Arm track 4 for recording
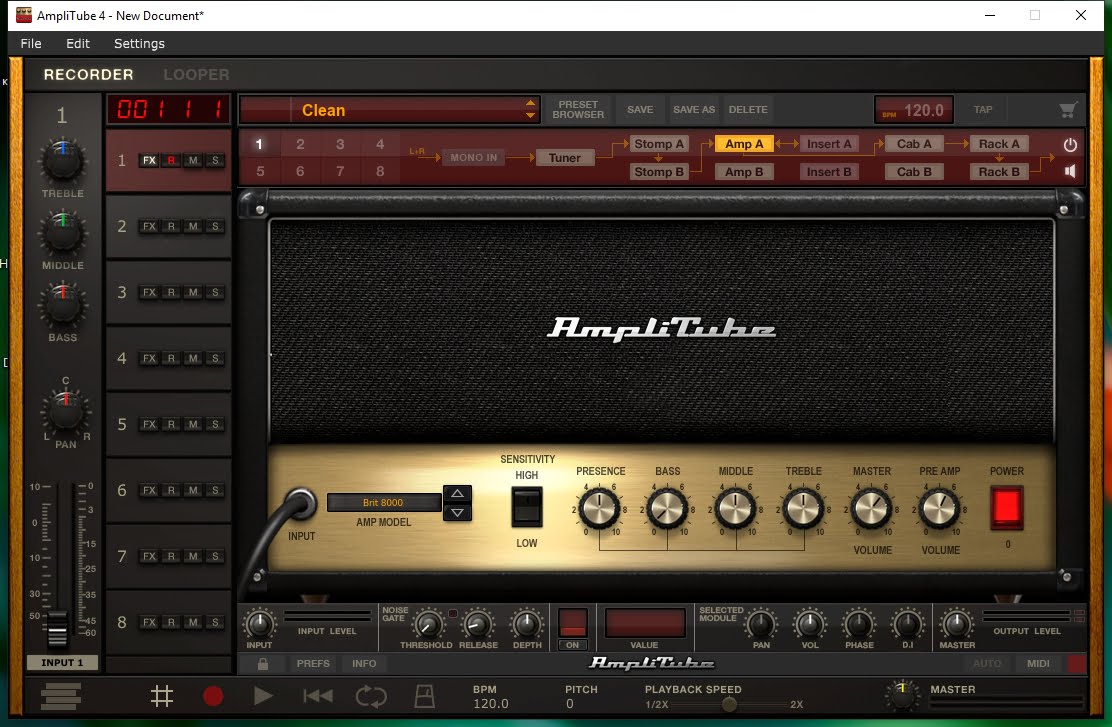This screenshot has width=1112, height=727. [171, 358]
